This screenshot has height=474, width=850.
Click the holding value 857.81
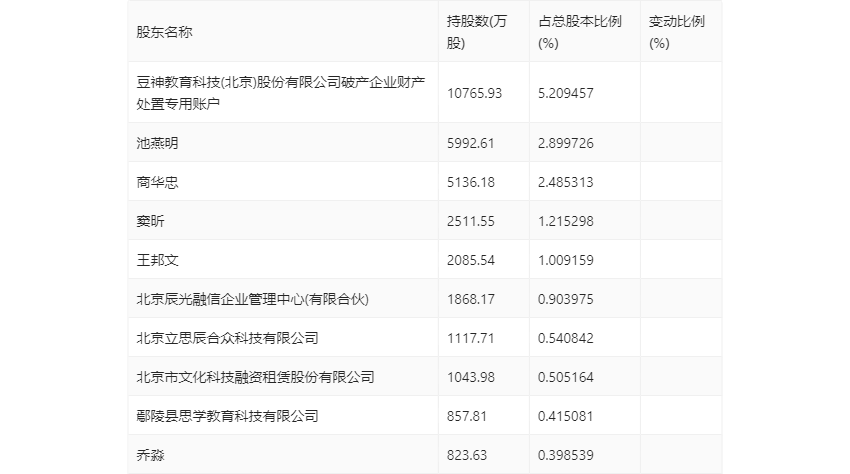coord(467,417)
